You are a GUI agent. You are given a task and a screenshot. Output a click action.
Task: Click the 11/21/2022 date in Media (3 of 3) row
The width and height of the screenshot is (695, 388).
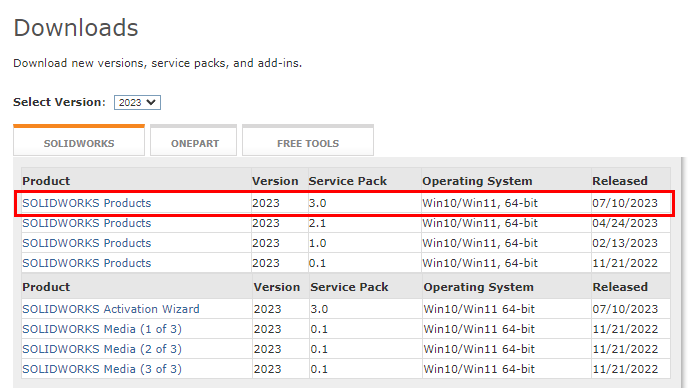tap(625, 369)
